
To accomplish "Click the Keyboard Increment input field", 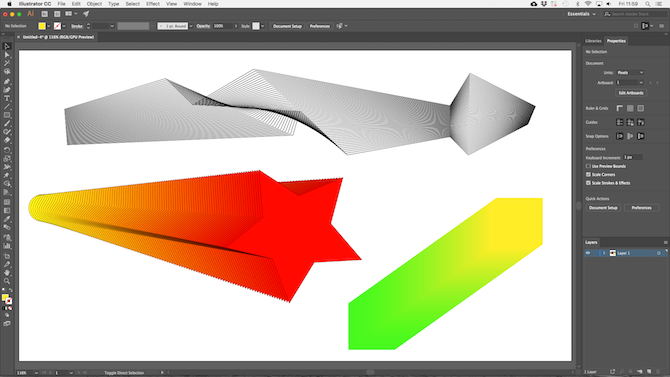I will [x=632, y=157].
